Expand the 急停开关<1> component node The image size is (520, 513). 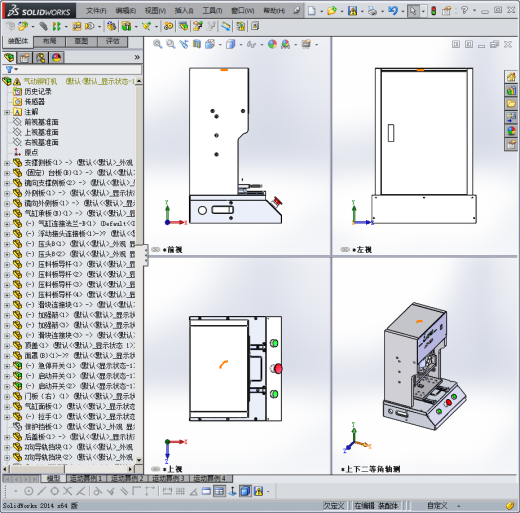(7, 366)
